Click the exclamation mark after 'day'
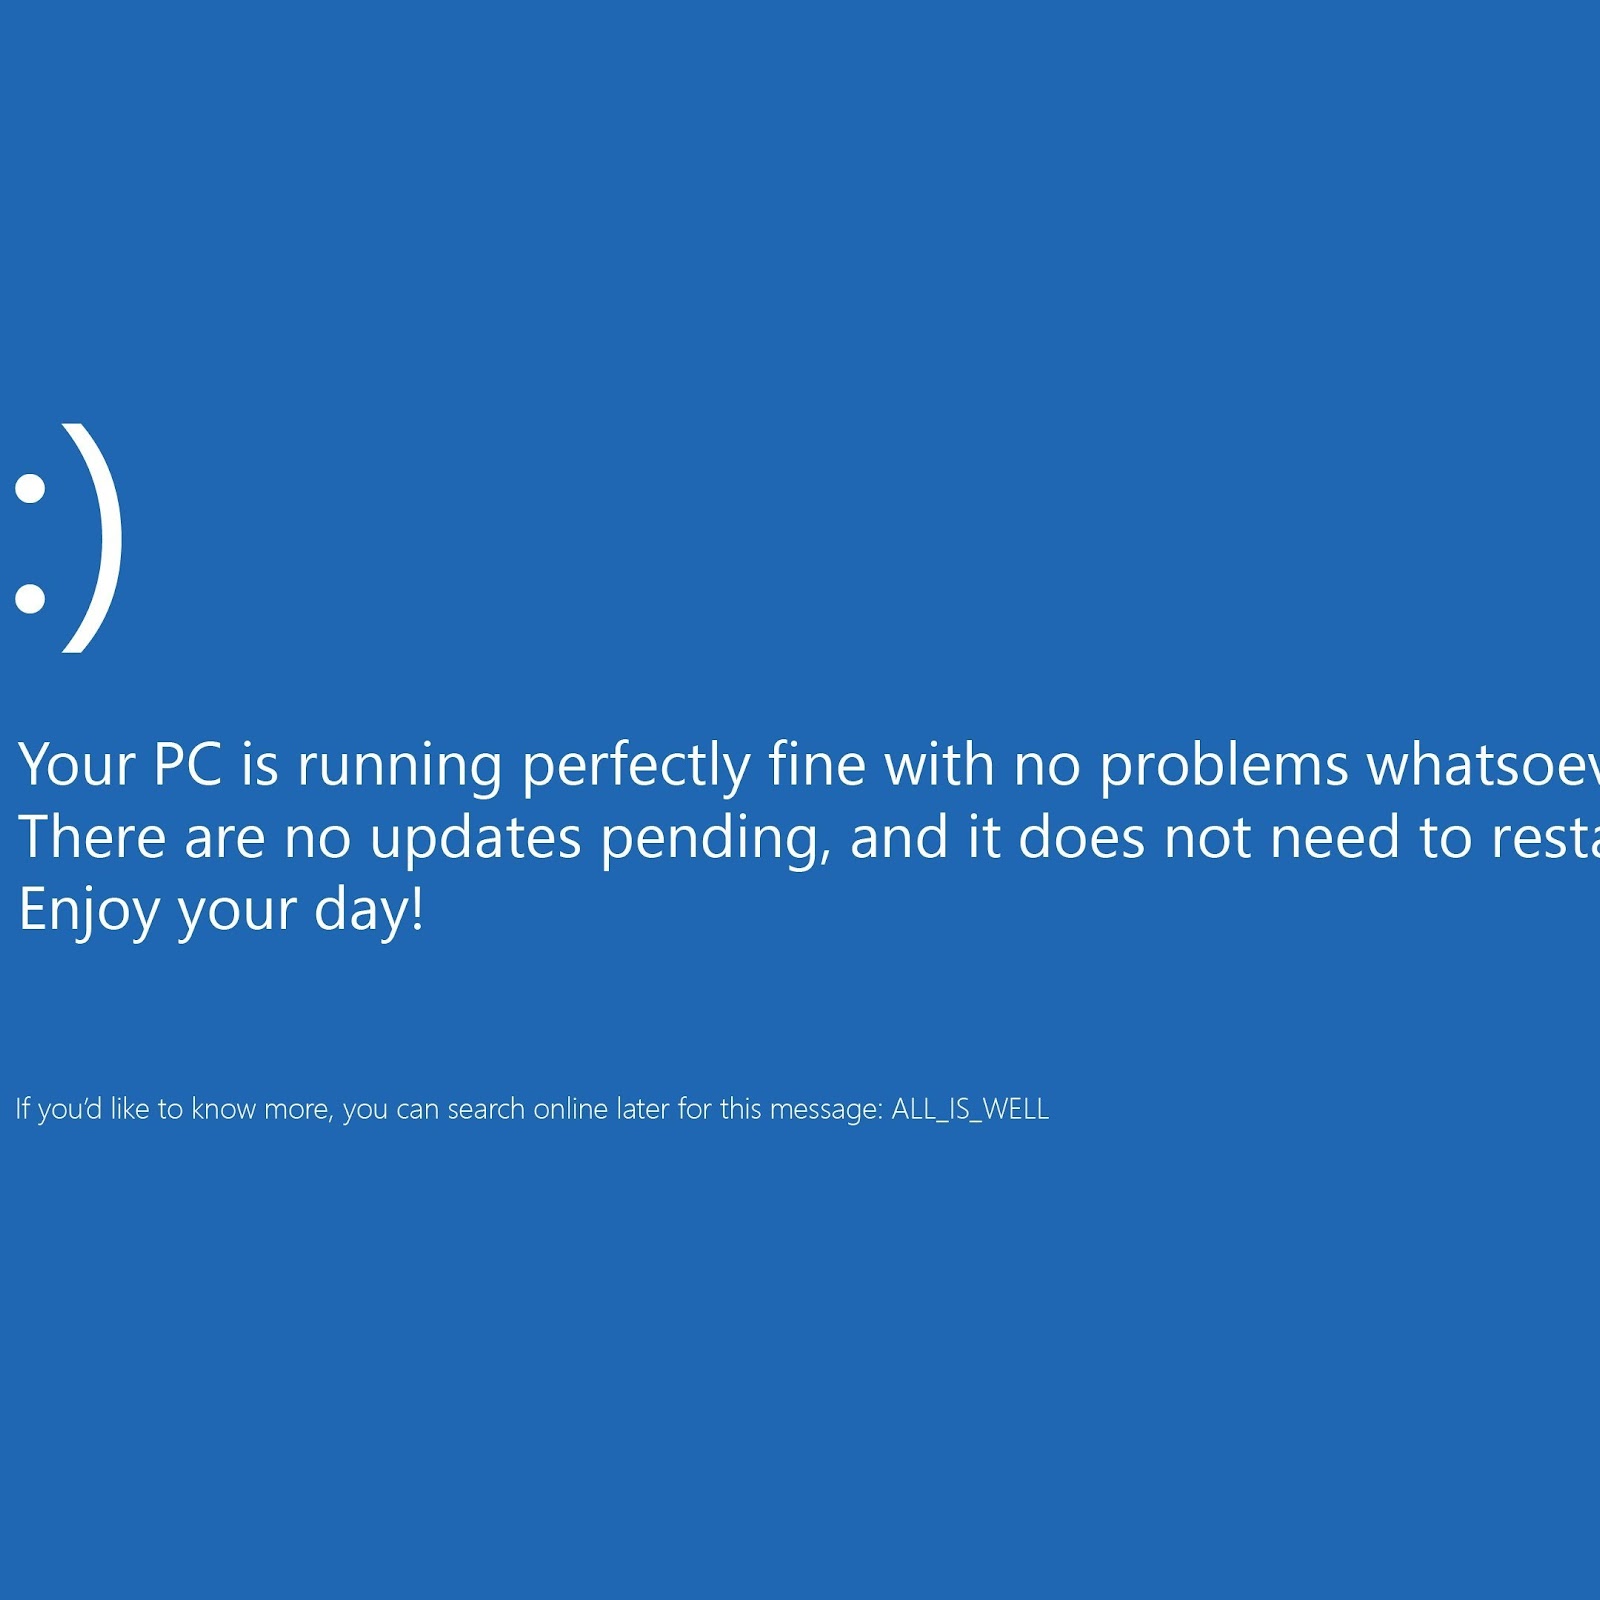This screenshot has width=1600, height=1600. tap(417, 908)
